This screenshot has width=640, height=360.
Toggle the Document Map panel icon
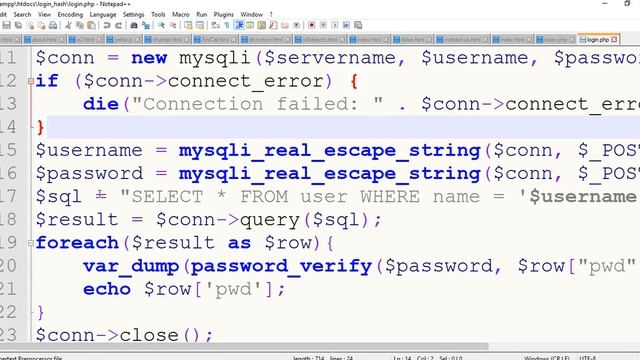[262, 25]
